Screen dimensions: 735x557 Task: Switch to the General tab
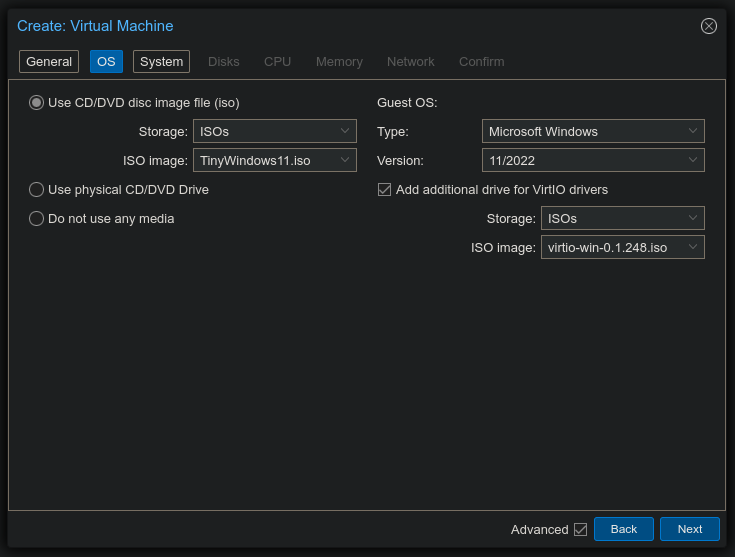click(x=49, y=62)
